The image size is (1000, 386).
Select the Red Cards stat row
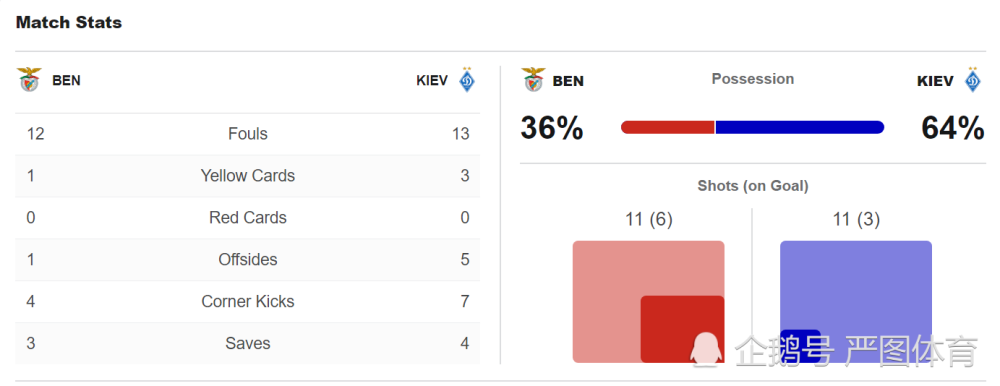[247, 218]
